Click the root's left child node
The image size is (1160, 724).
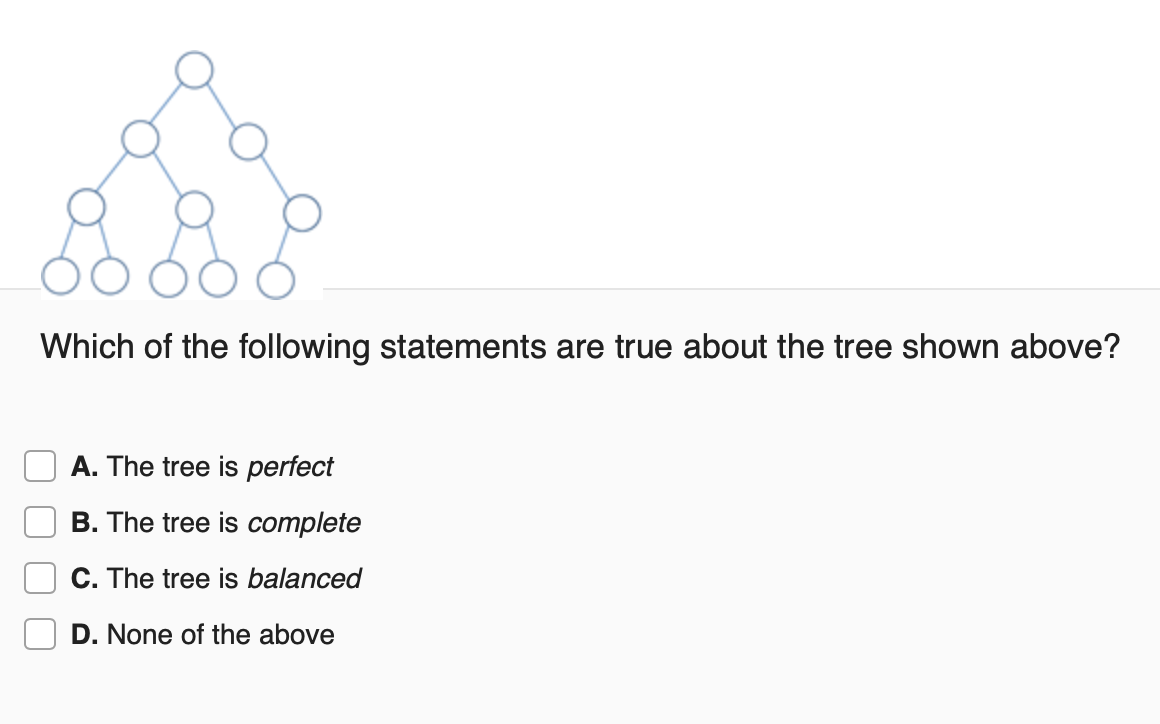(x=140, y=140)
